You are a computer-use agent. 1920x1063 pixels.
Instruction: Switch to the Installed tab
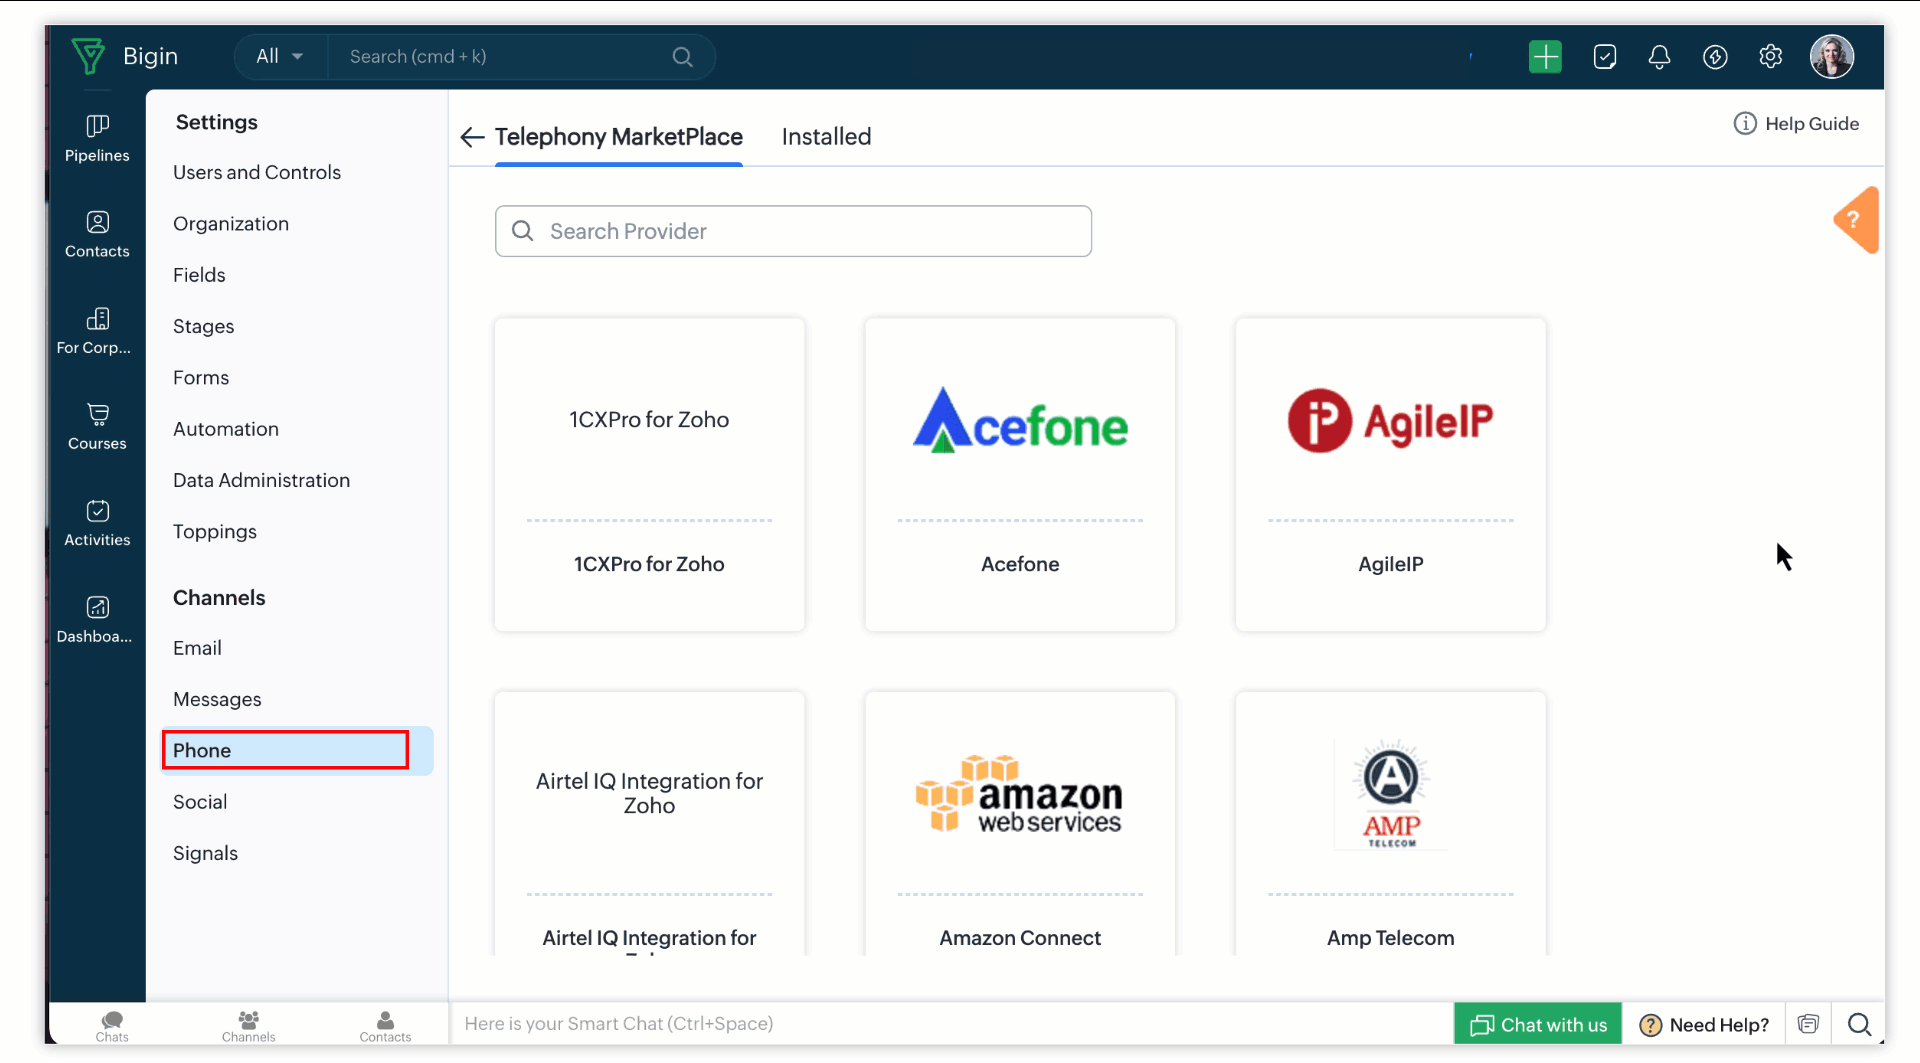click(826, 137)
